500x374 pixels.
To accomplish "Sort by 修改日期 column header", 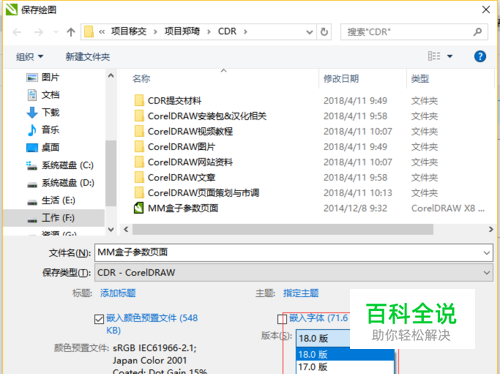I will tap(341, 79).
